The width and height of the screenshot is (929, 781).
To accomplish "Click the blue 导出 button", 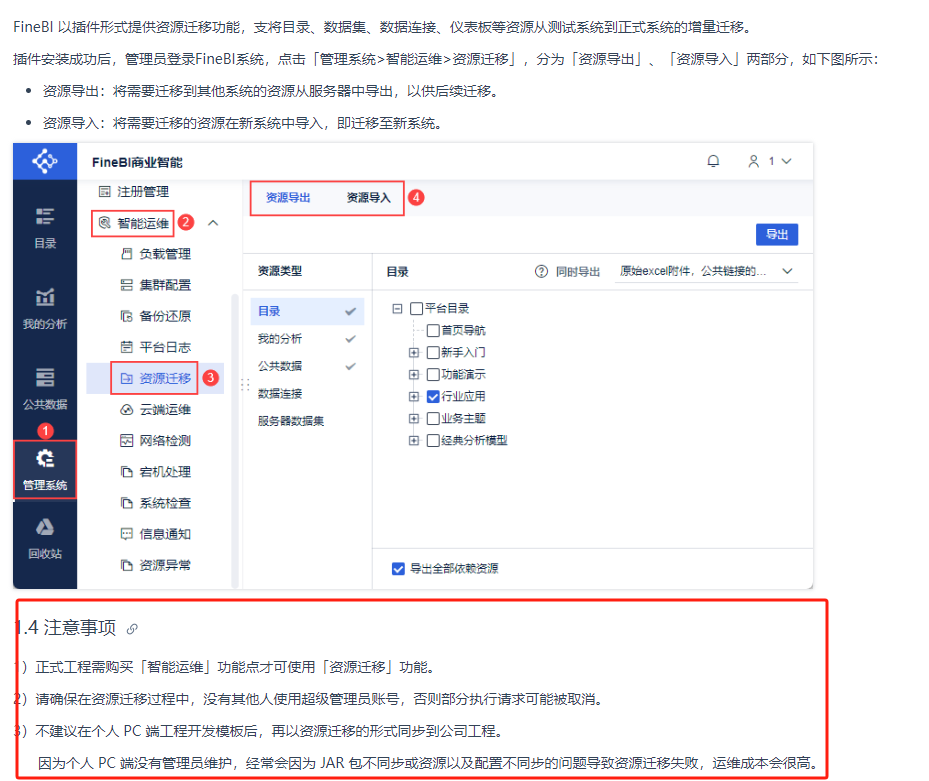I will (x=777, y=234).
